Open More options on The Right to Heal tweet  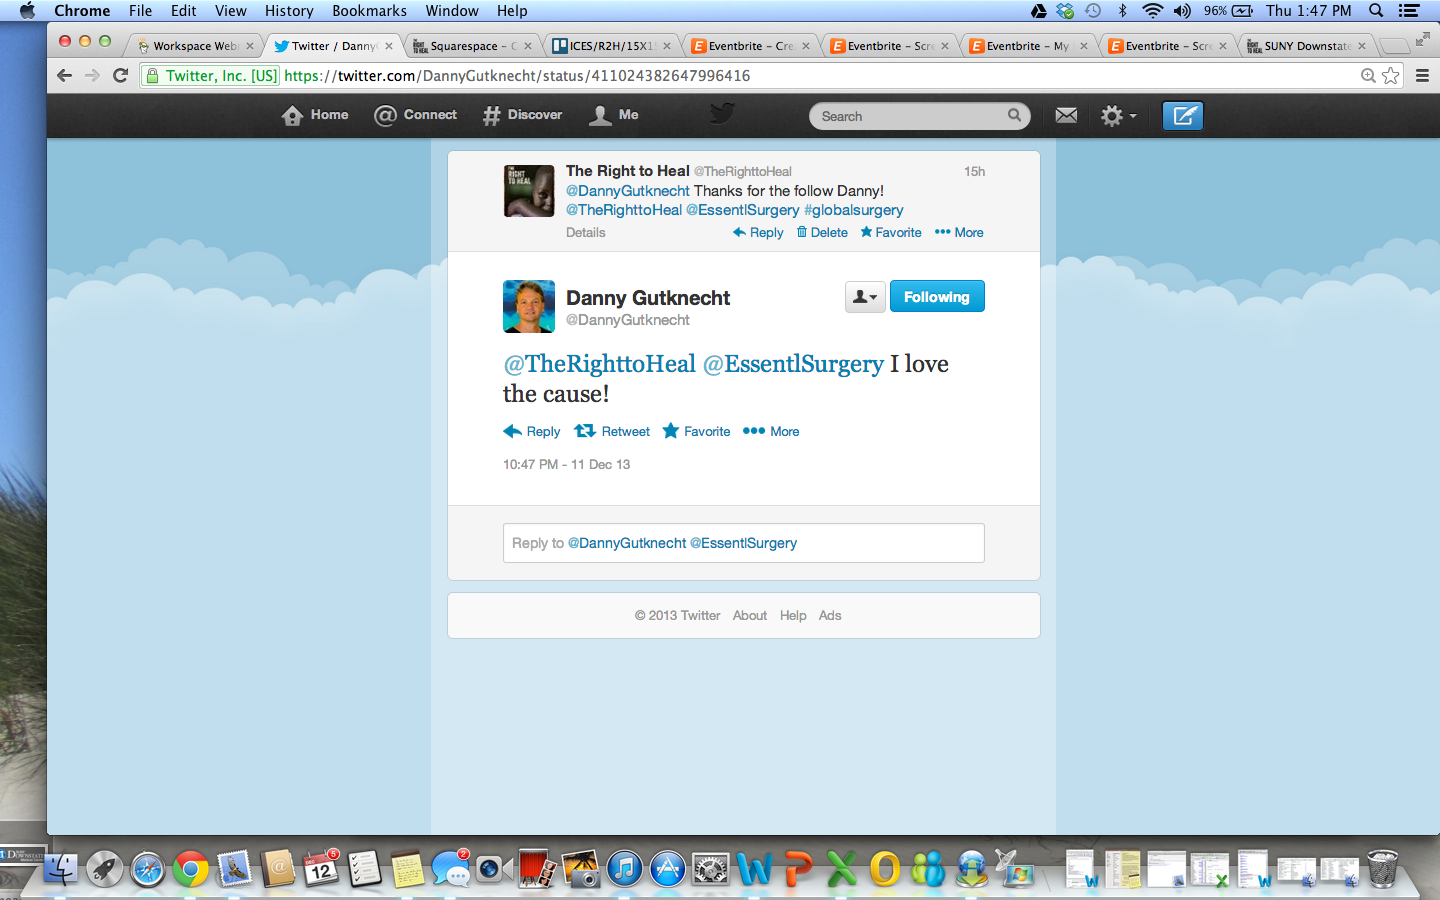pyautogui.click(x=959, y=233)
